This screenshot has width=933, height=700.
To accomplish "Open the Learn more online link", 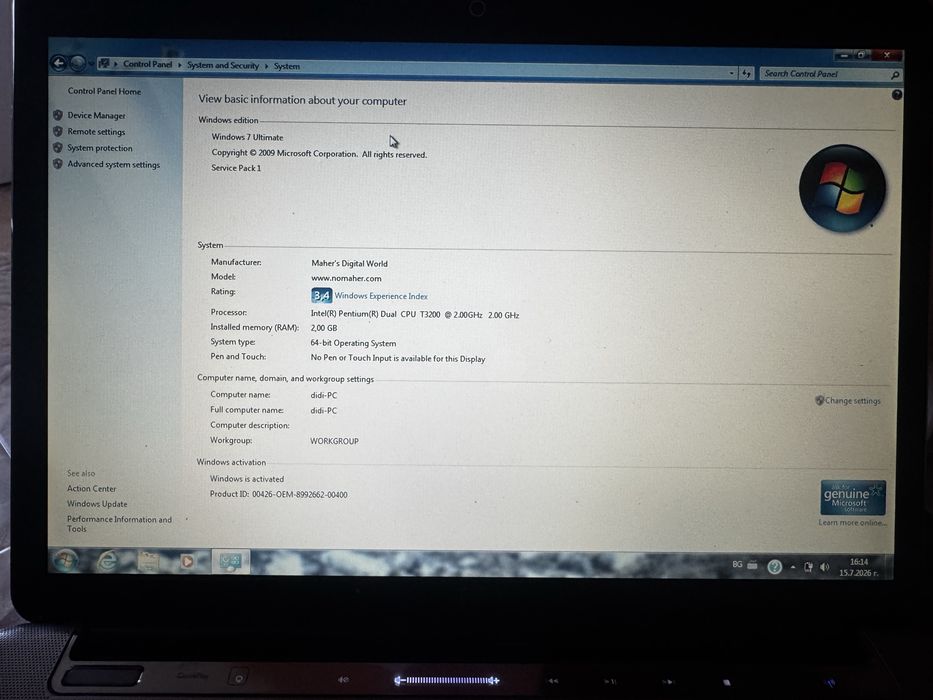I will point(852,523).
